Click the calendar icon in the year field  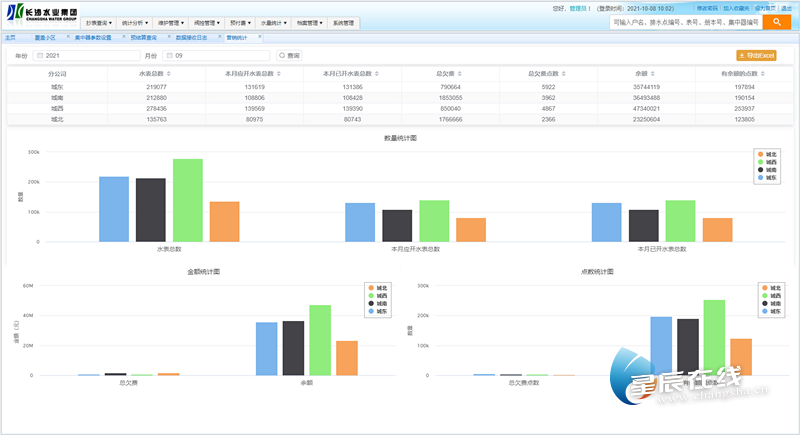pos(39,56)
